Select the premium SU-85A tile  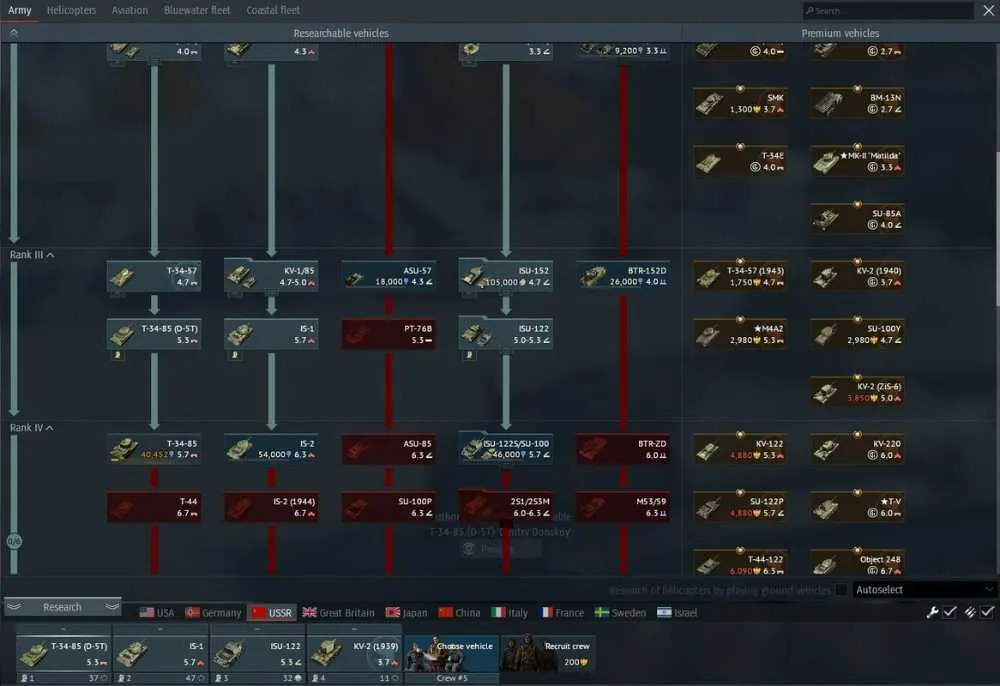(x=858, y=219)
